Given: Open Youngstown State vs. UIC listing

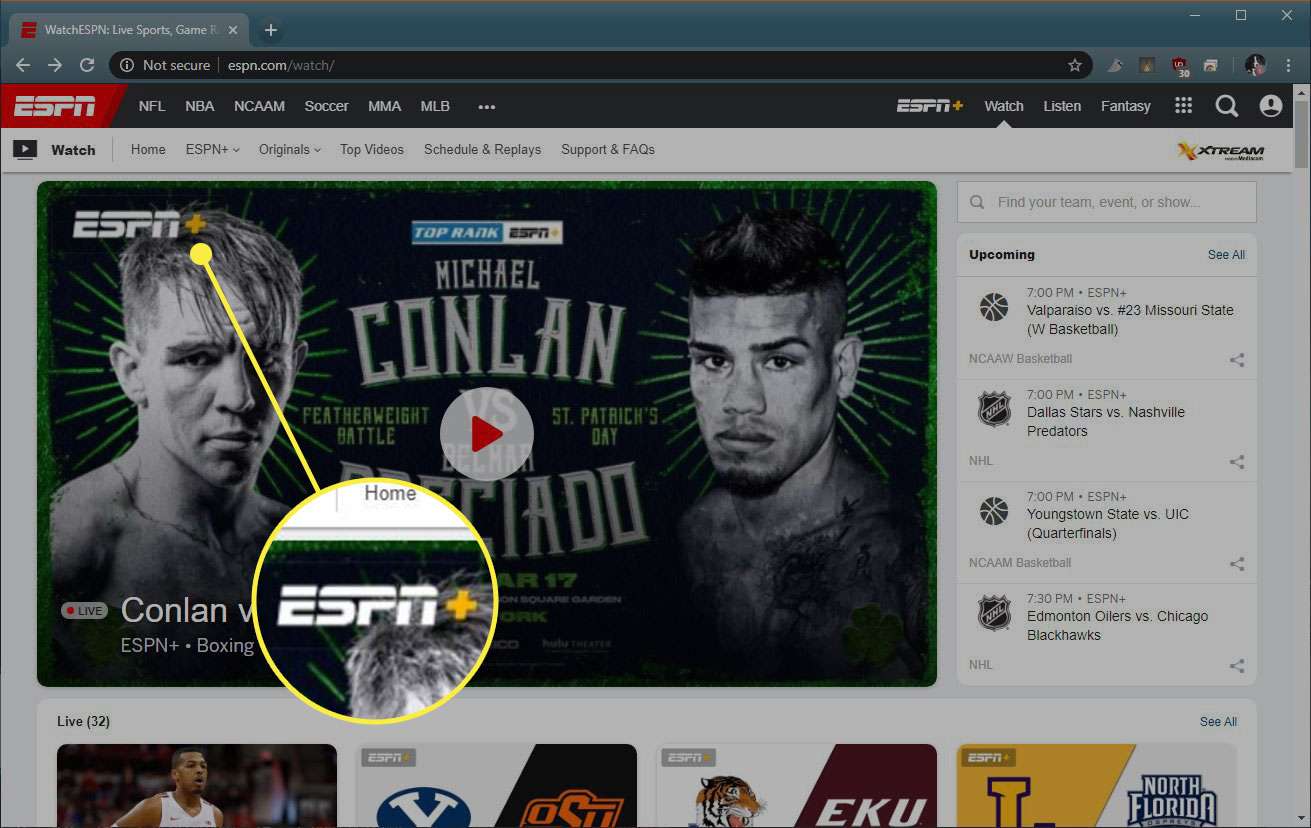Looking at the screenshot, I should click(1108, 524).
